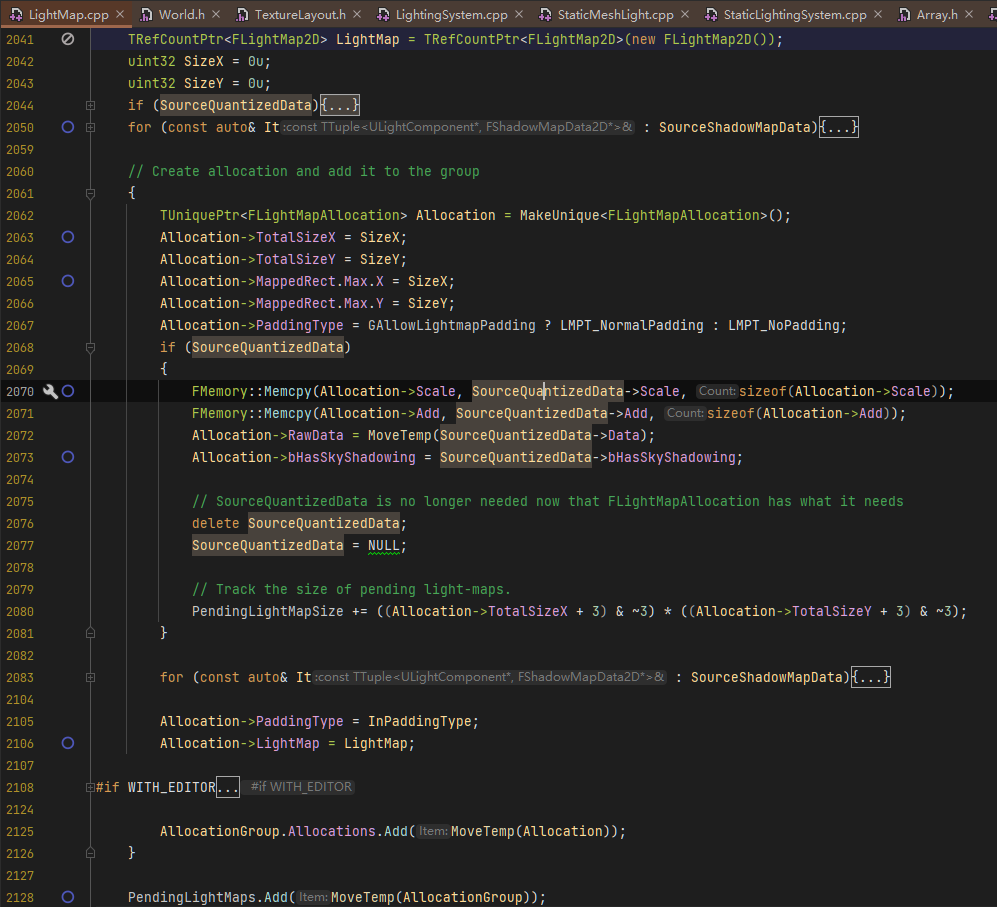Click the gutter circle marker on line 2070

click(68, 391)
